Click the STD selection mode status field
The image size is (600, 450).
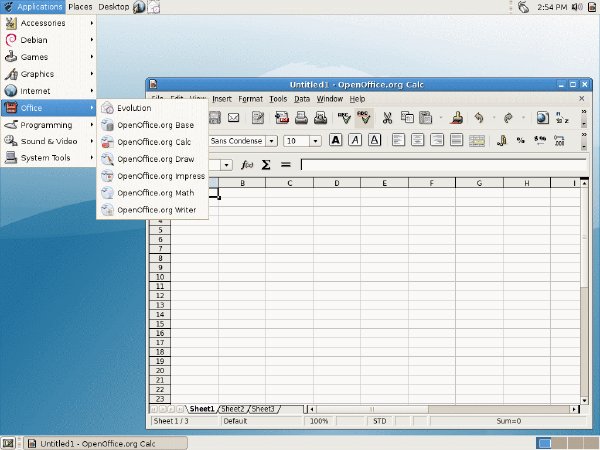tap(379, 421)
